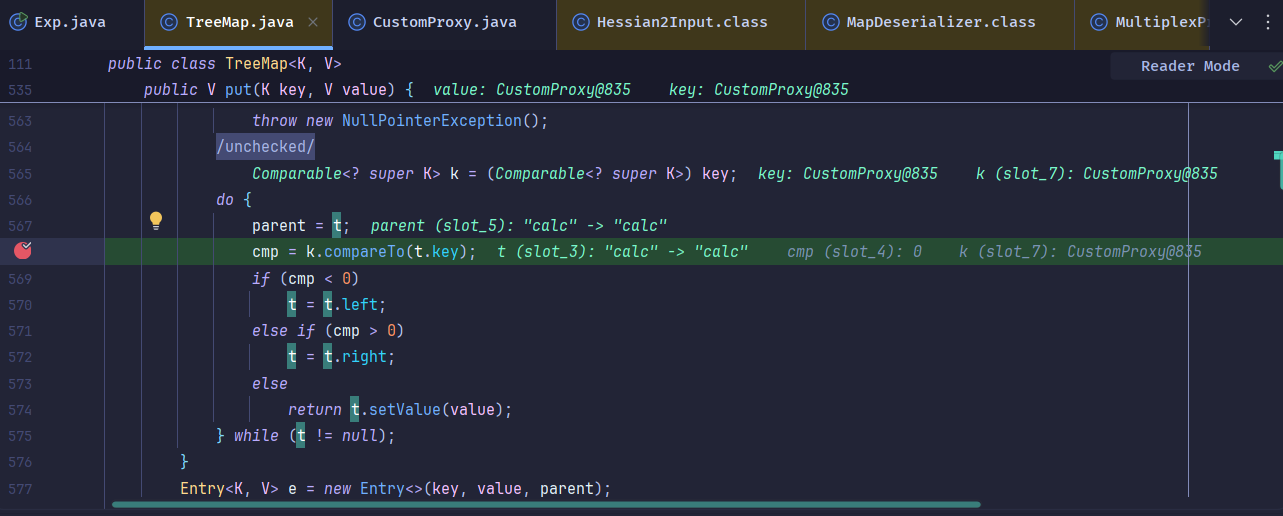Click the horizontal scrollbar at the bottom
1283x516 pixels.
545,505
